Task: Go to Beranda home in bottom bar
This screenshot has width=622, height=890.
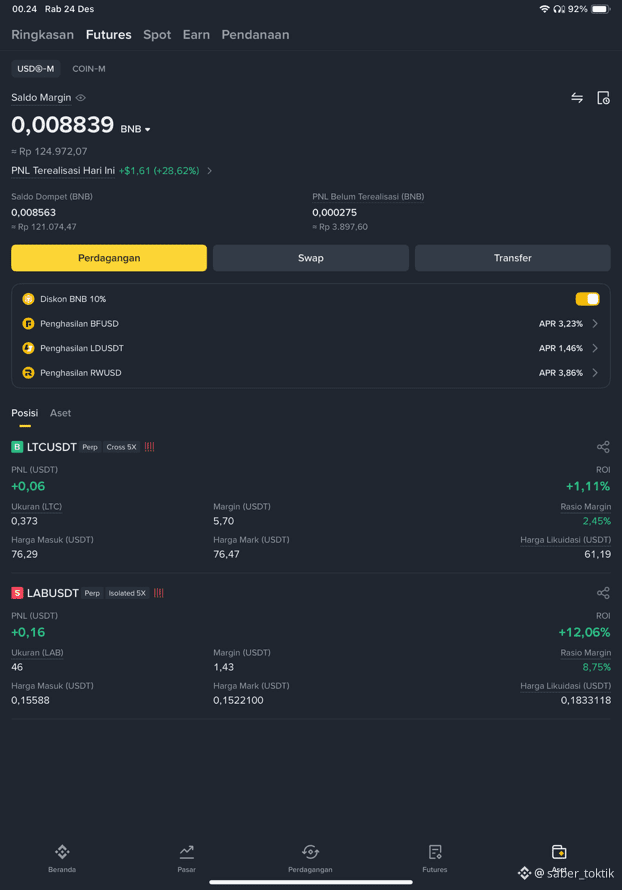Action: point(62,857)
